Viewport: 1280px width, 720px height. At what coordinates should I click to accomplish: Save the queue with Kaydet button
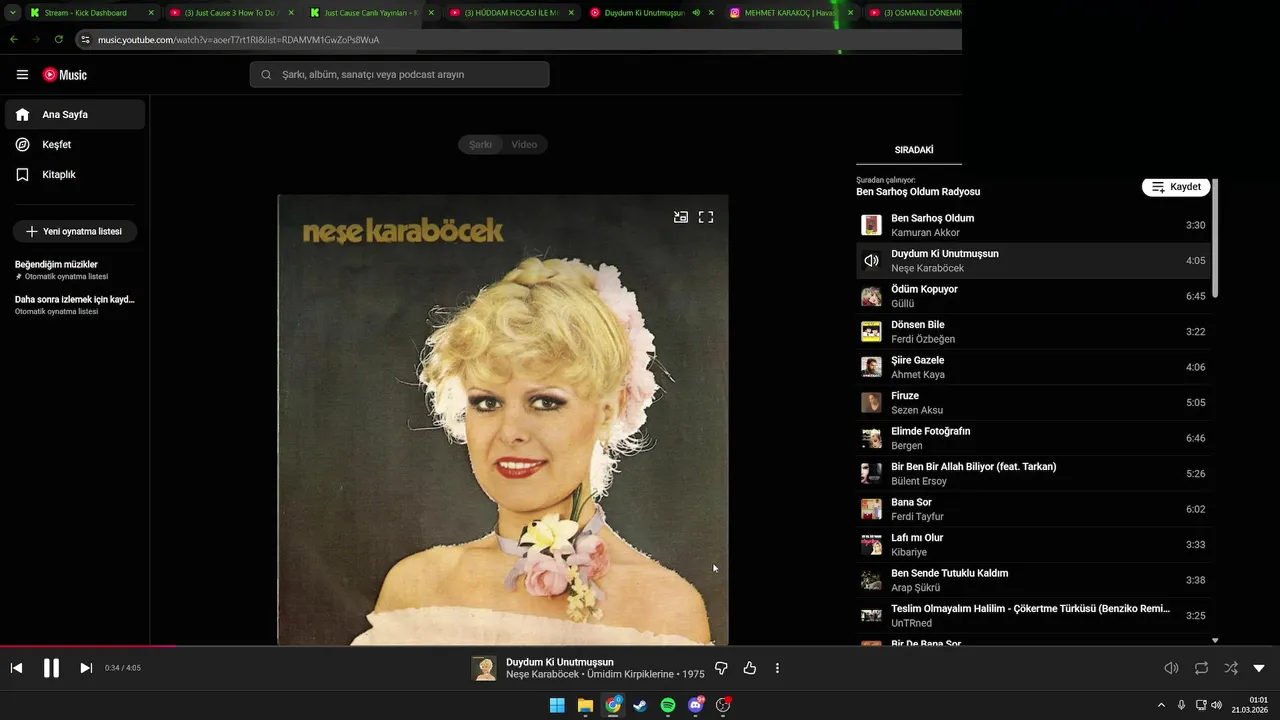tap(1176, 187)
